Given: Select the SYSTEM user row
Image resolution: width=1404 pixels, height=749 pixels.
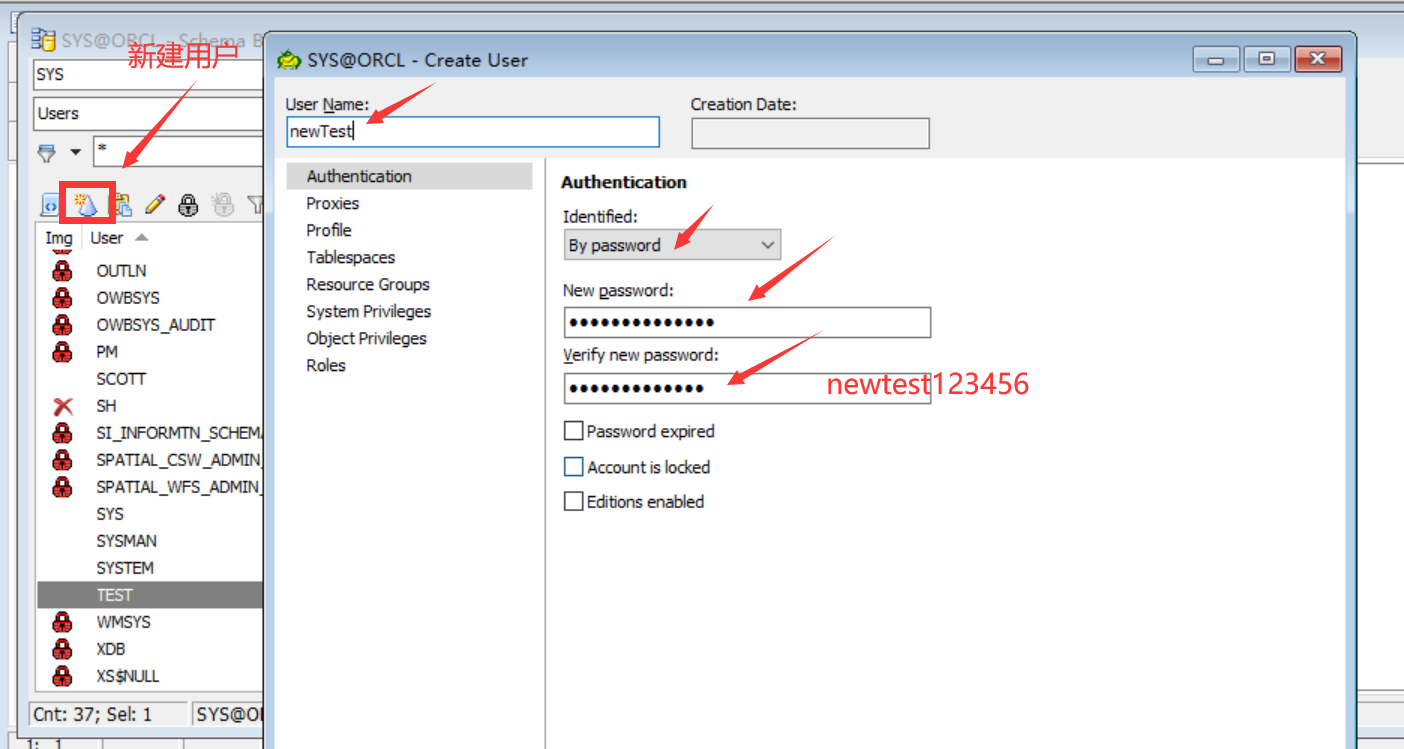Looking at the screenshot, I should pyautogui.click(x=150, y=568).
